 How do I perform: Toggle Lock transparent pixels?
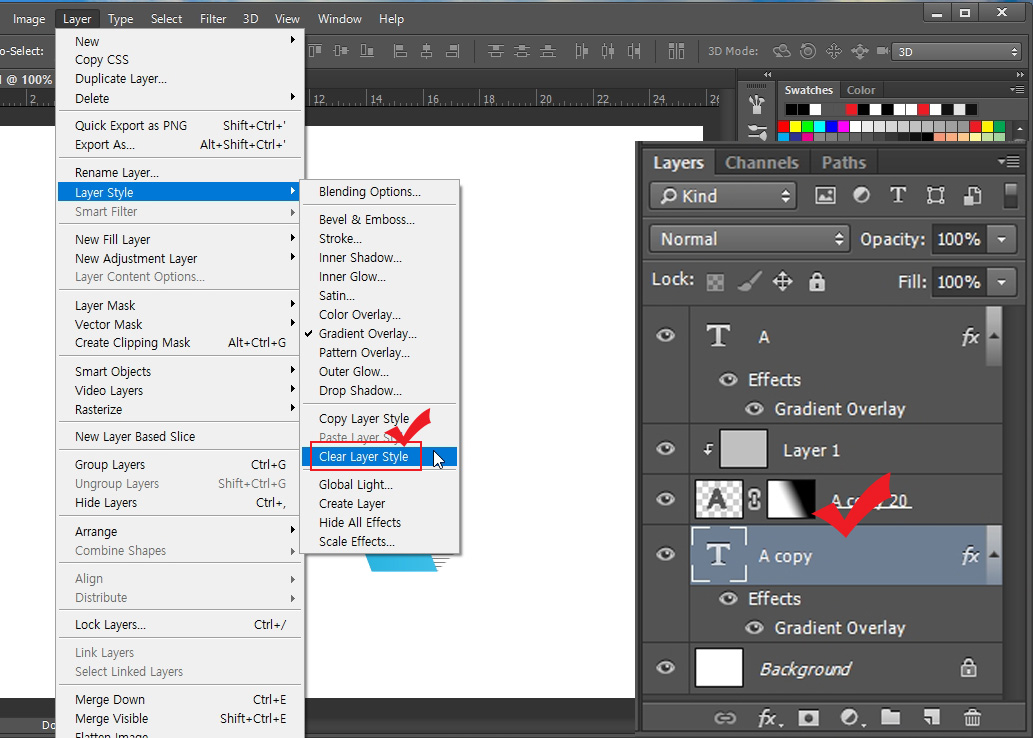715,282
